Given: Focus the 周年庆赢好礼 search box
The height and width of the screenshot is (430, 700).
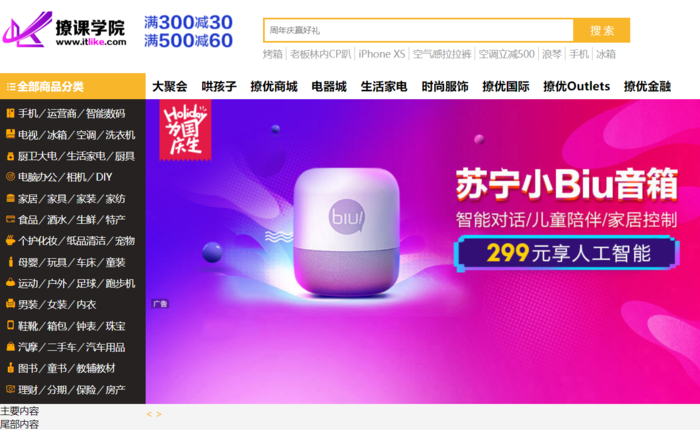Looking at the screenshot, I should point(419,30).
